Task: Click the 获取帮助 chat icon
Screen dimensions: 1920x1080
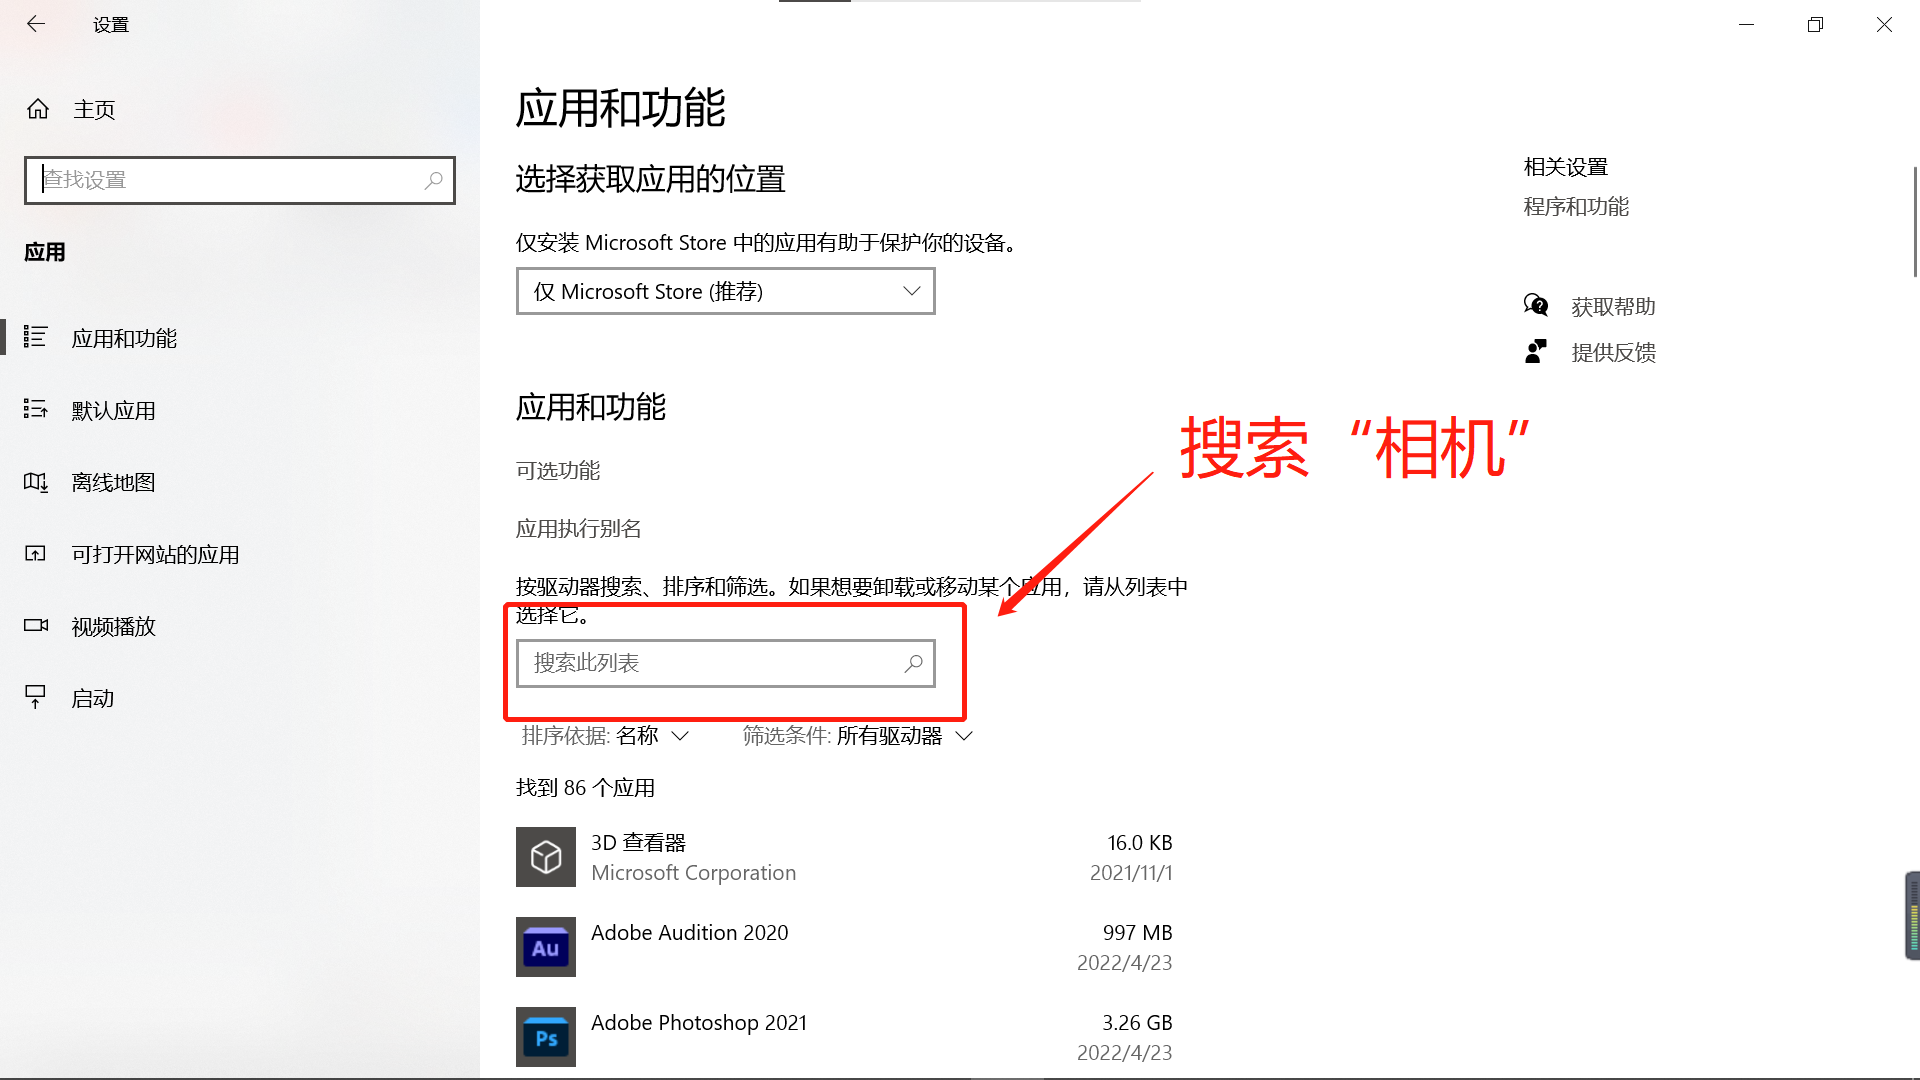Action: click(x=1535, y=306)
